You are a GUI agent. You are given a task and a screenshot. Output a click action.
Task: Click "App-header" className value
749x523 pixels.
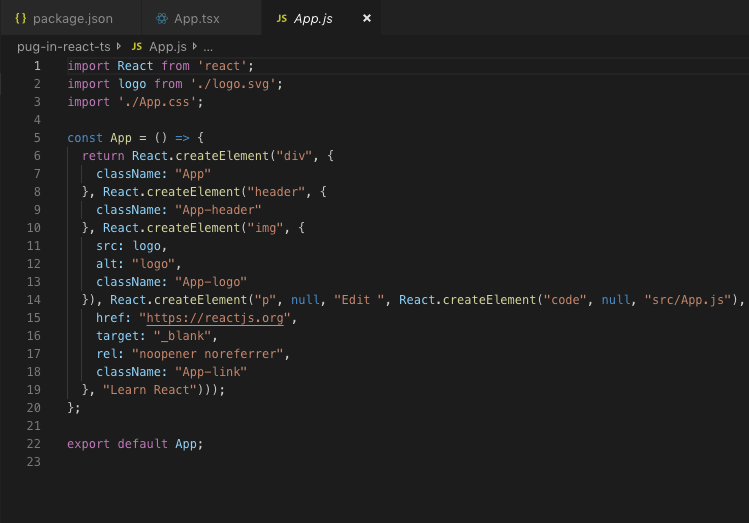[218, 210]
